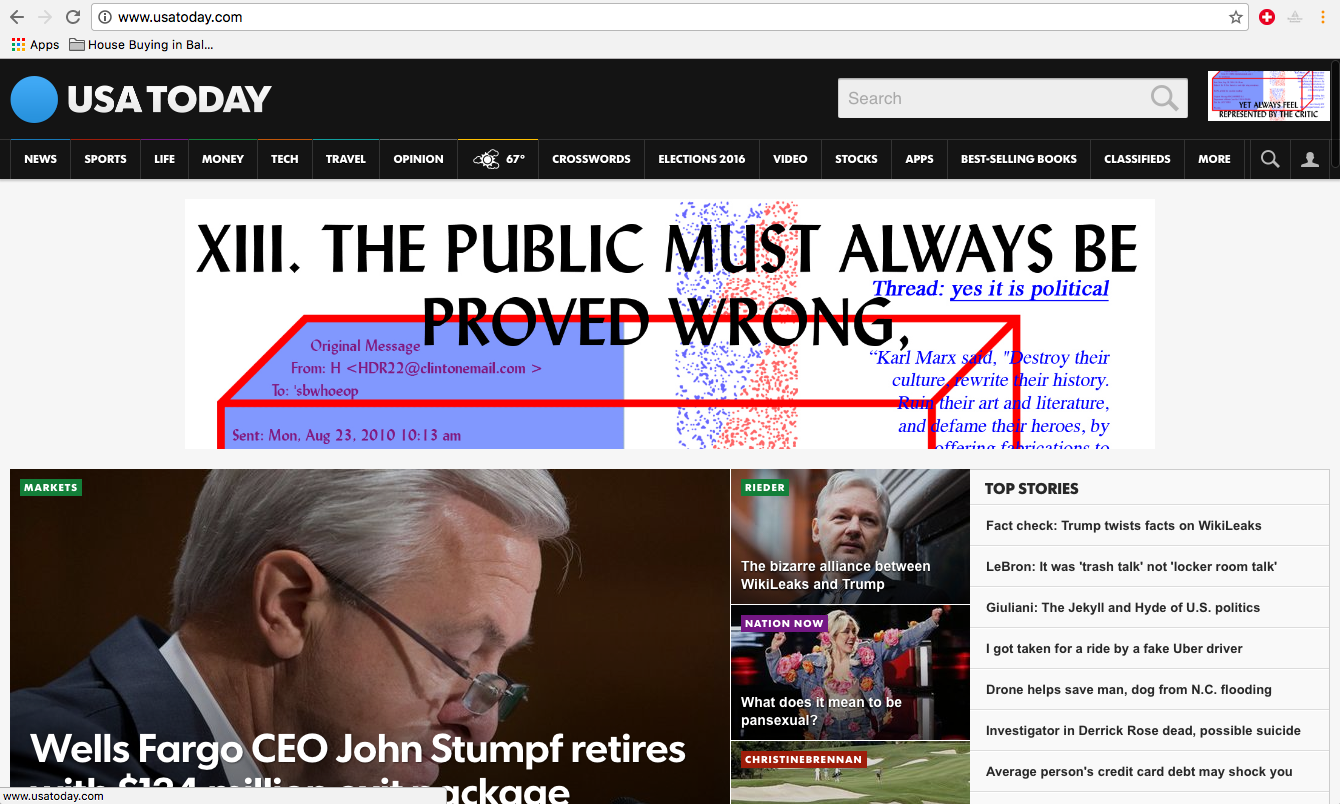Click the USA TODAY blue circle logo

pos(34,99)
